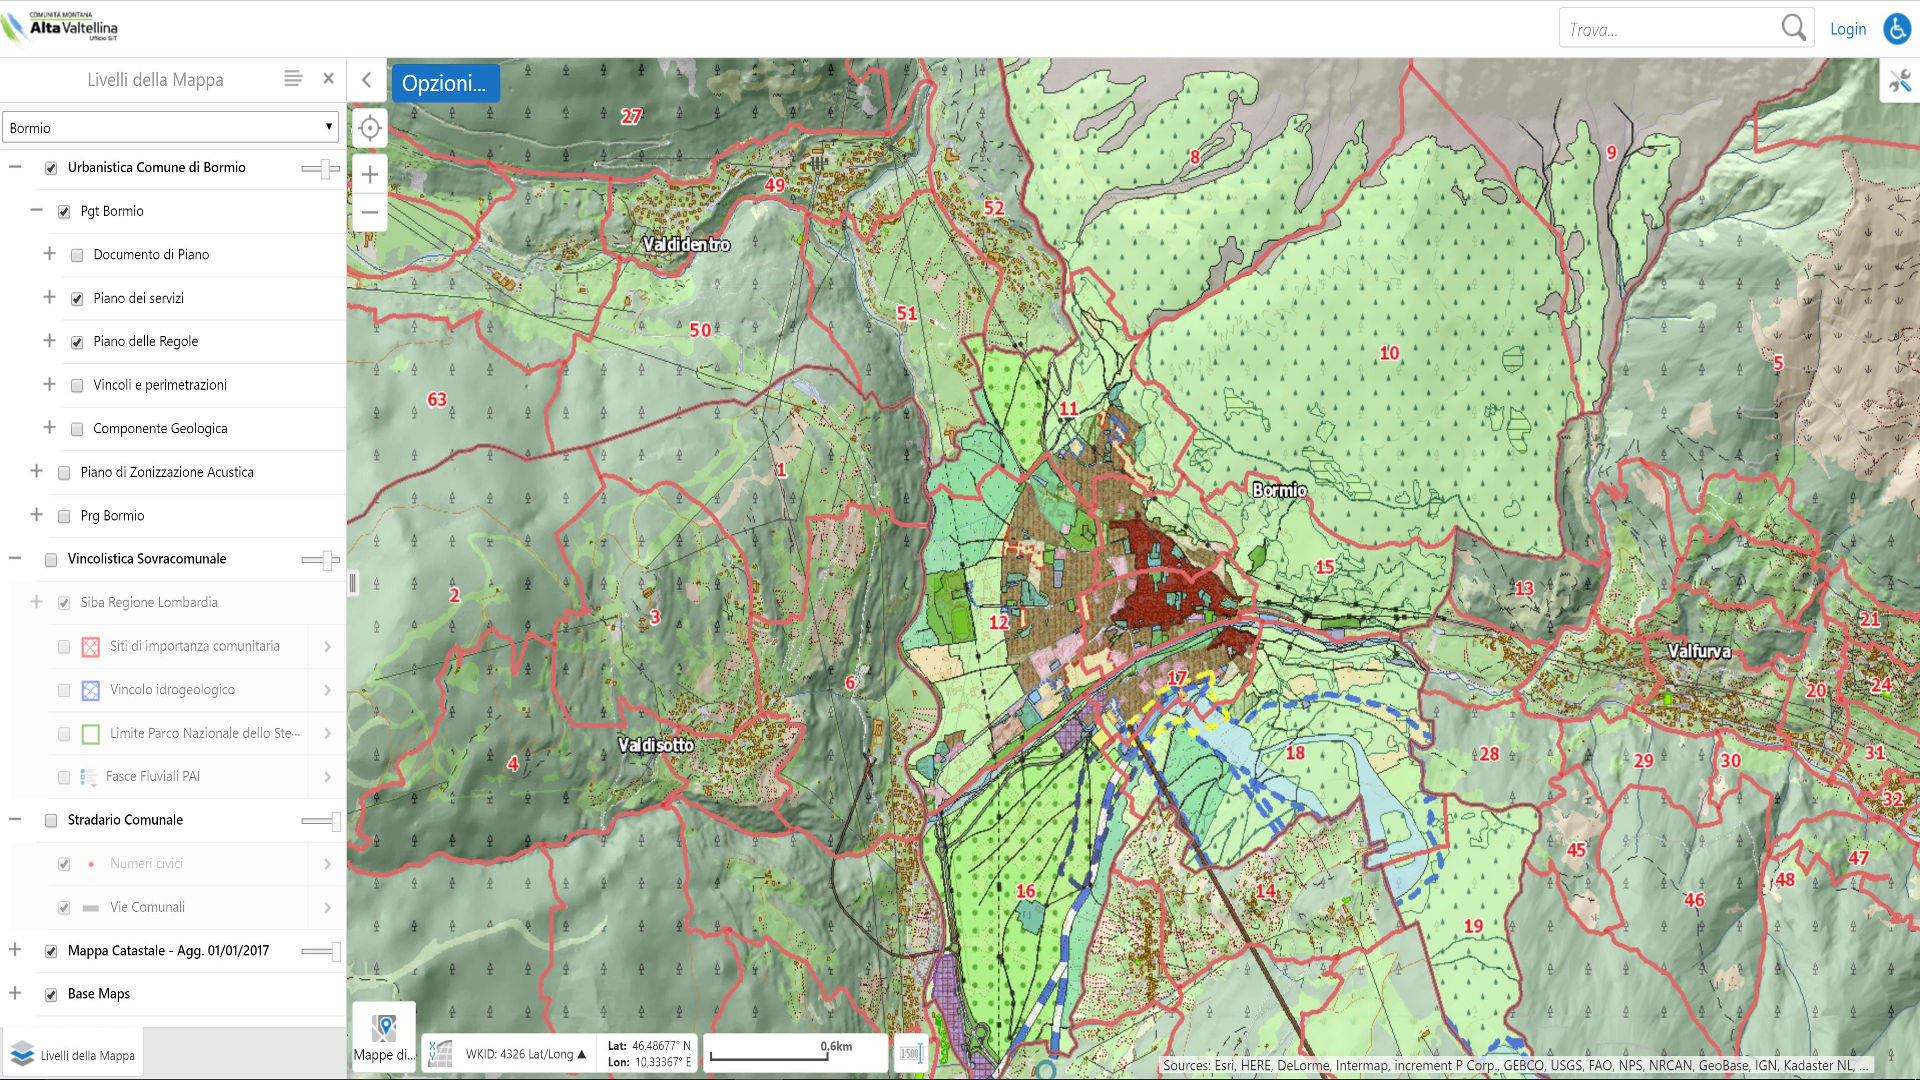Screen dimensions: 1920x1080
Task: Click the locate-me crosshair button
Action: pos(370,128)
